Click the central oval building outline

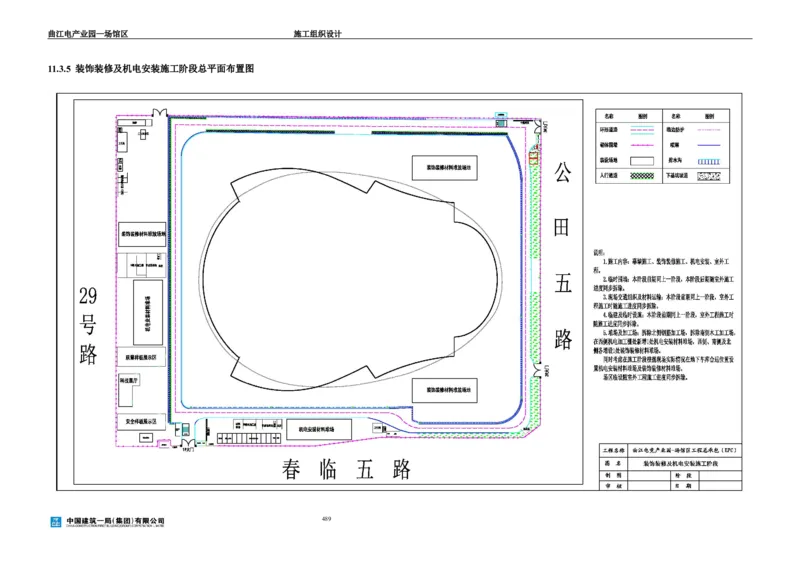tap(351, 280)
